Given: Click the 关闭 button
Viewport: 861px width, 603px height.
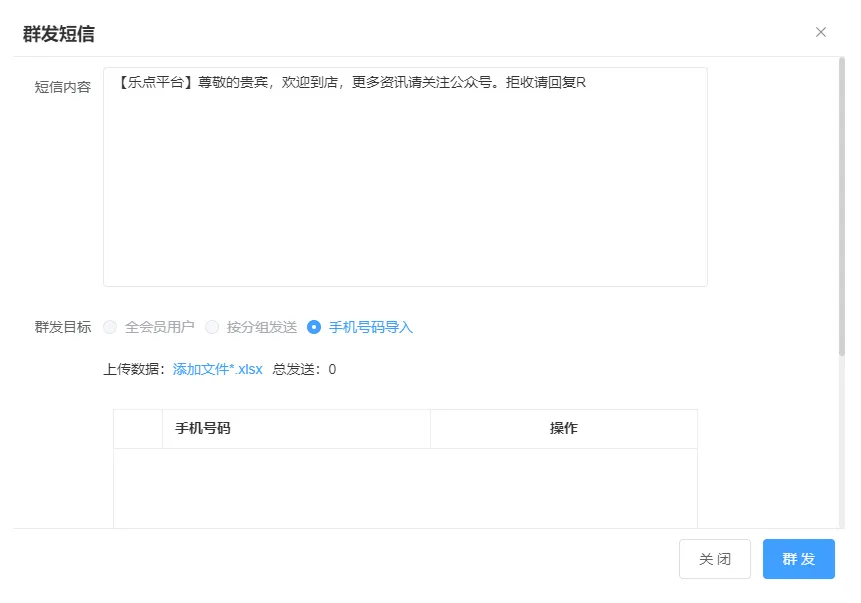Looking at the screenshot, I should [x=714, y=559].
